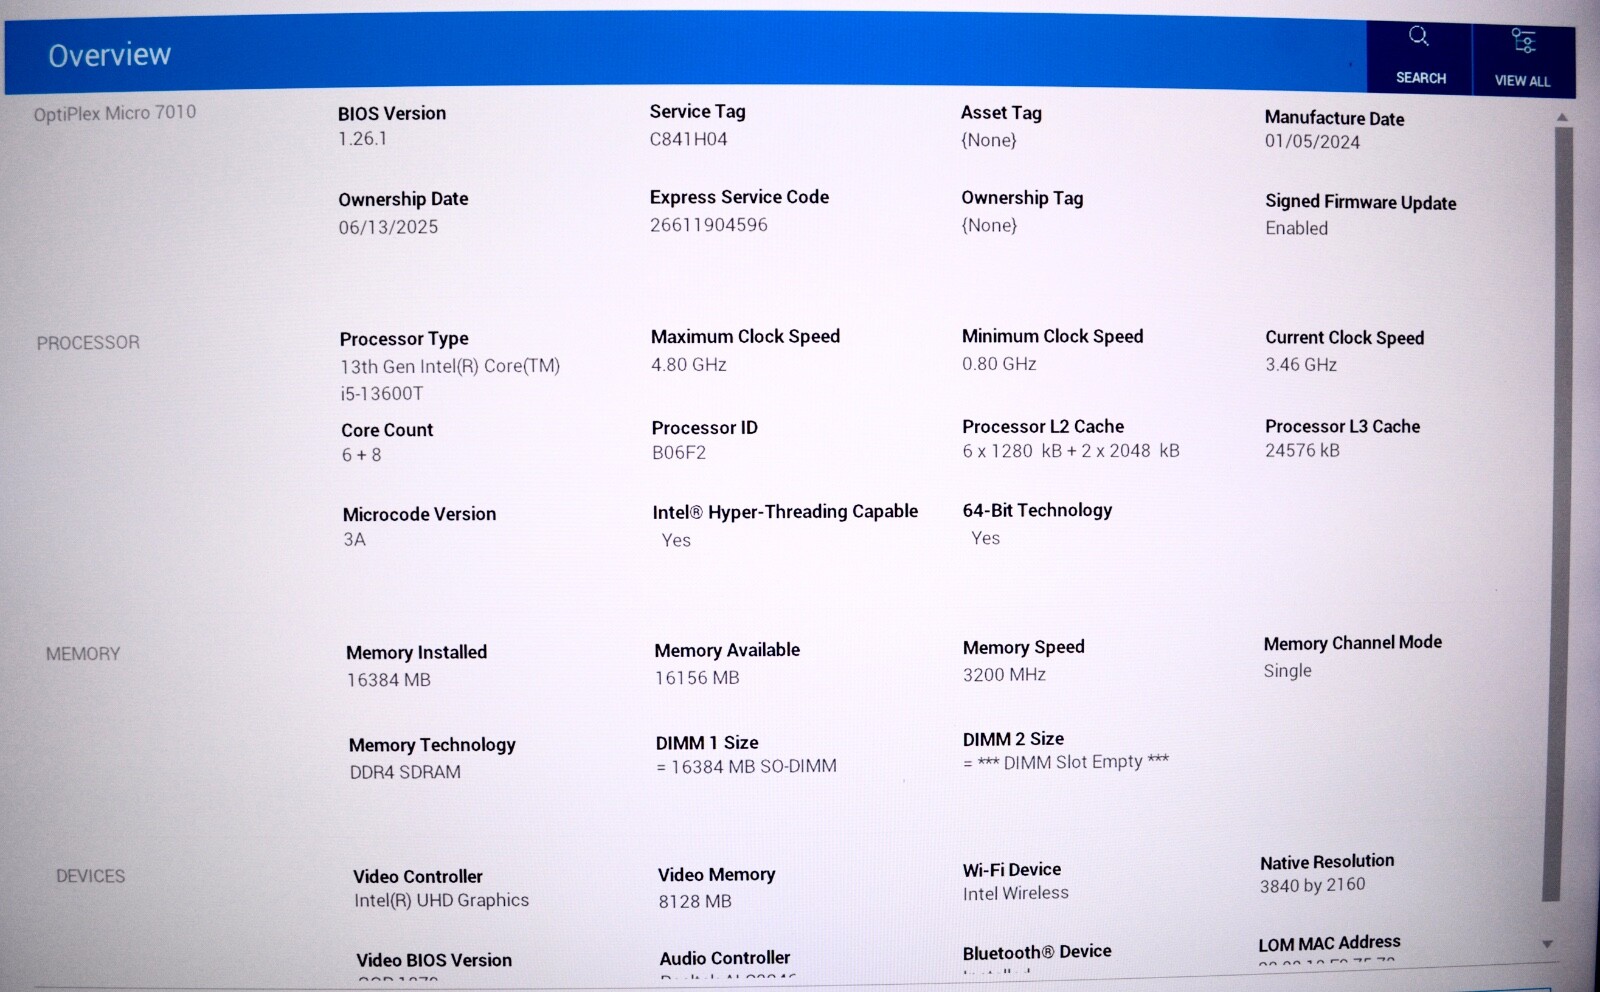Select DIMM 2 Size slot empty value

click(x=1066, y=762)
